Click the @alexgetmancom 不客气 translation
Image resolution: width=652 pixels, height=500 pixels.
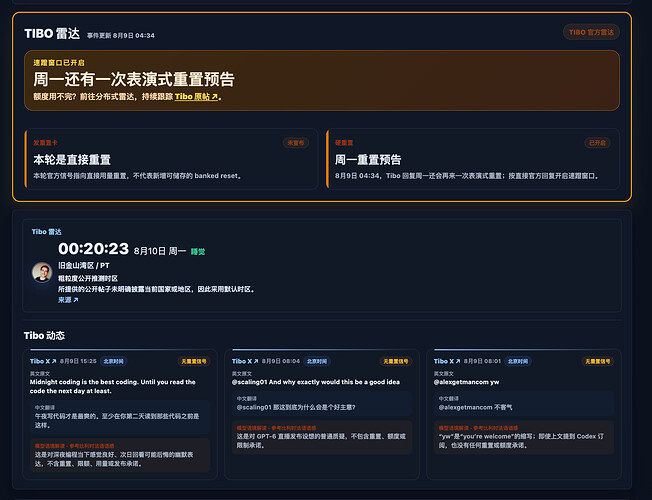[x=475, y=407]
